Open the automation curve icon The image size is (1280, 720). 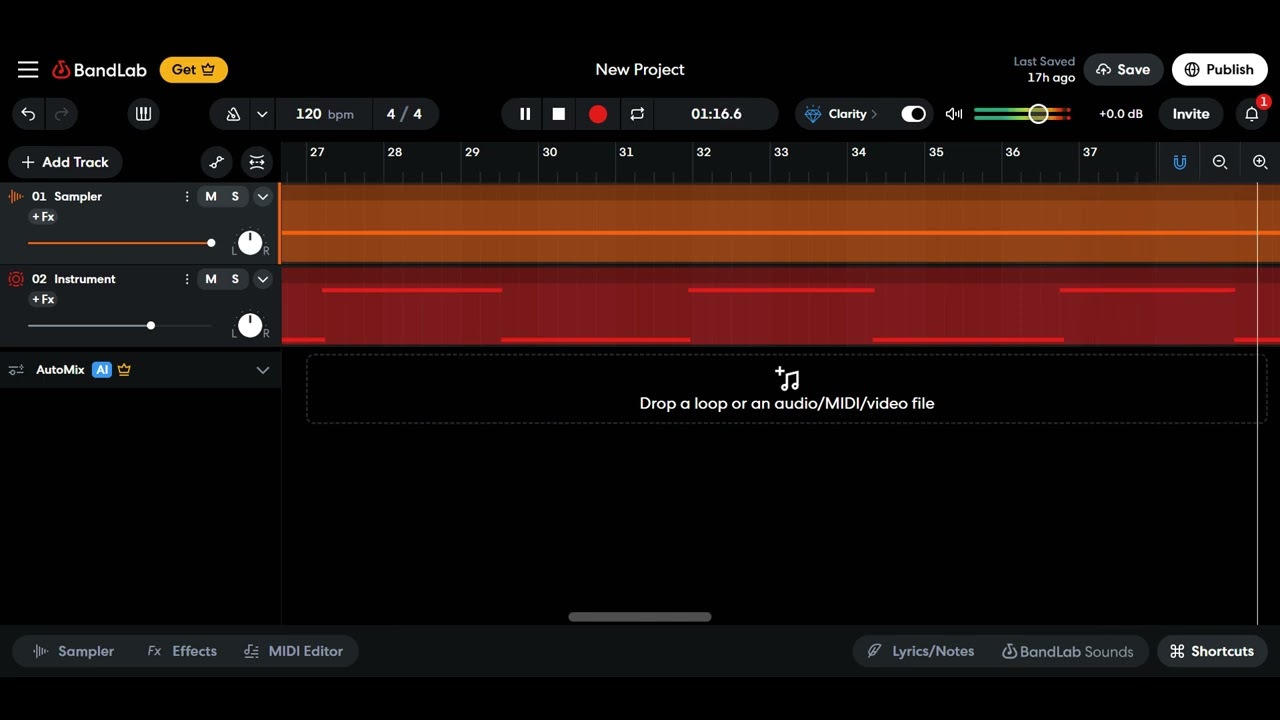(217, 162)
